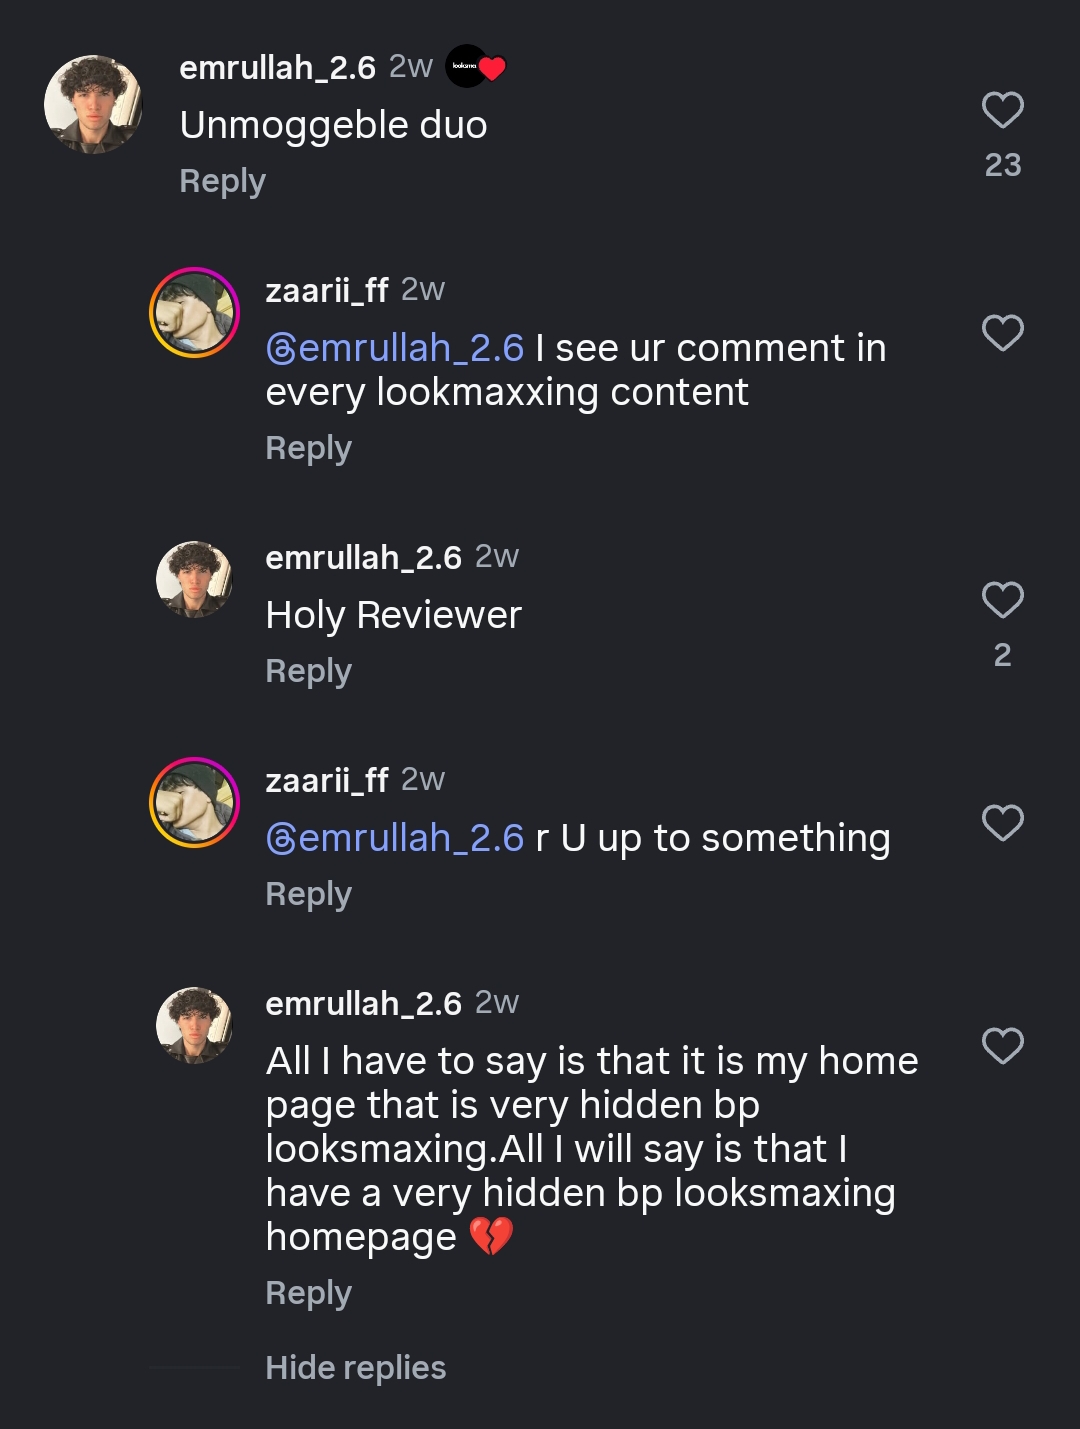Like the 'Holy Reviewer' reply
This screenshot has width=1080, height=1429.
[1002, 600]
